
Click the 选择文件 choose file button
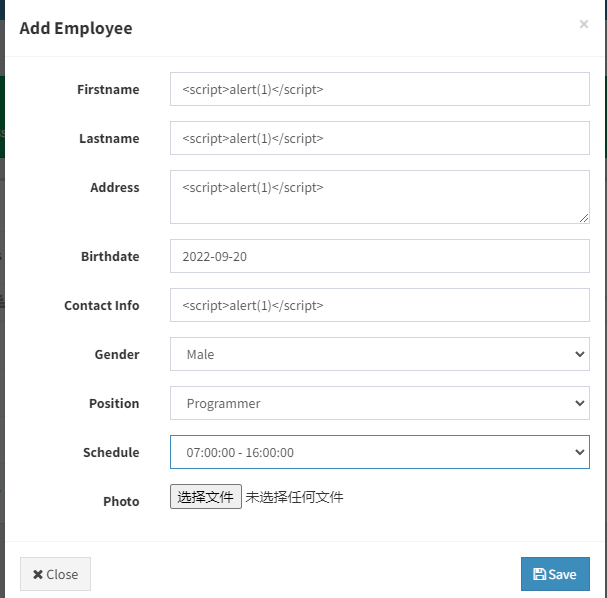pyautogui.click(x=206, y=497)
